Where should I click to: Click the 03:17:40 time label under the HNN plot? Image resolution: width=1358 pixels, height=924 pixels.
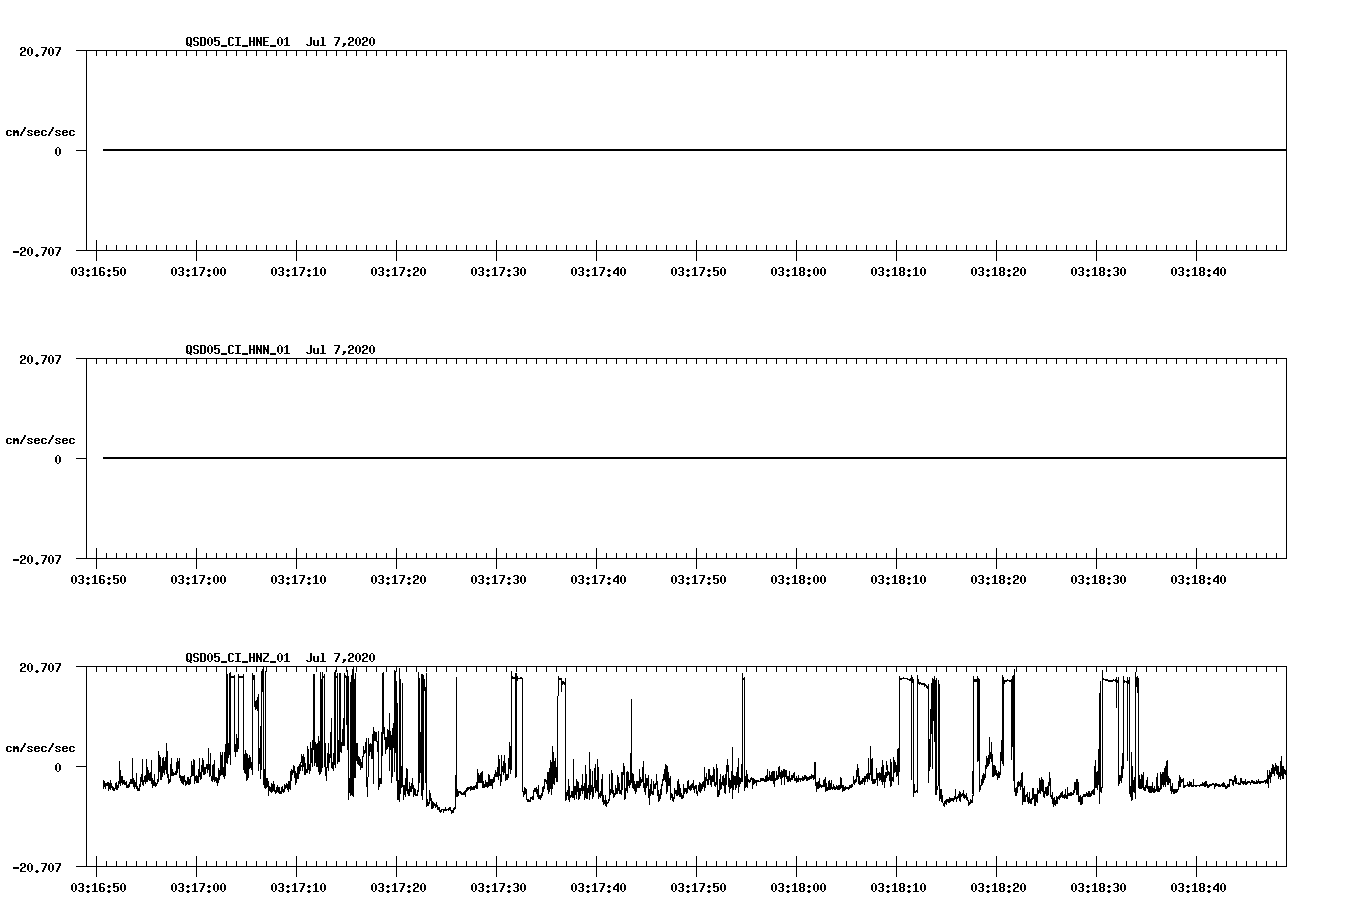(598, 579)
